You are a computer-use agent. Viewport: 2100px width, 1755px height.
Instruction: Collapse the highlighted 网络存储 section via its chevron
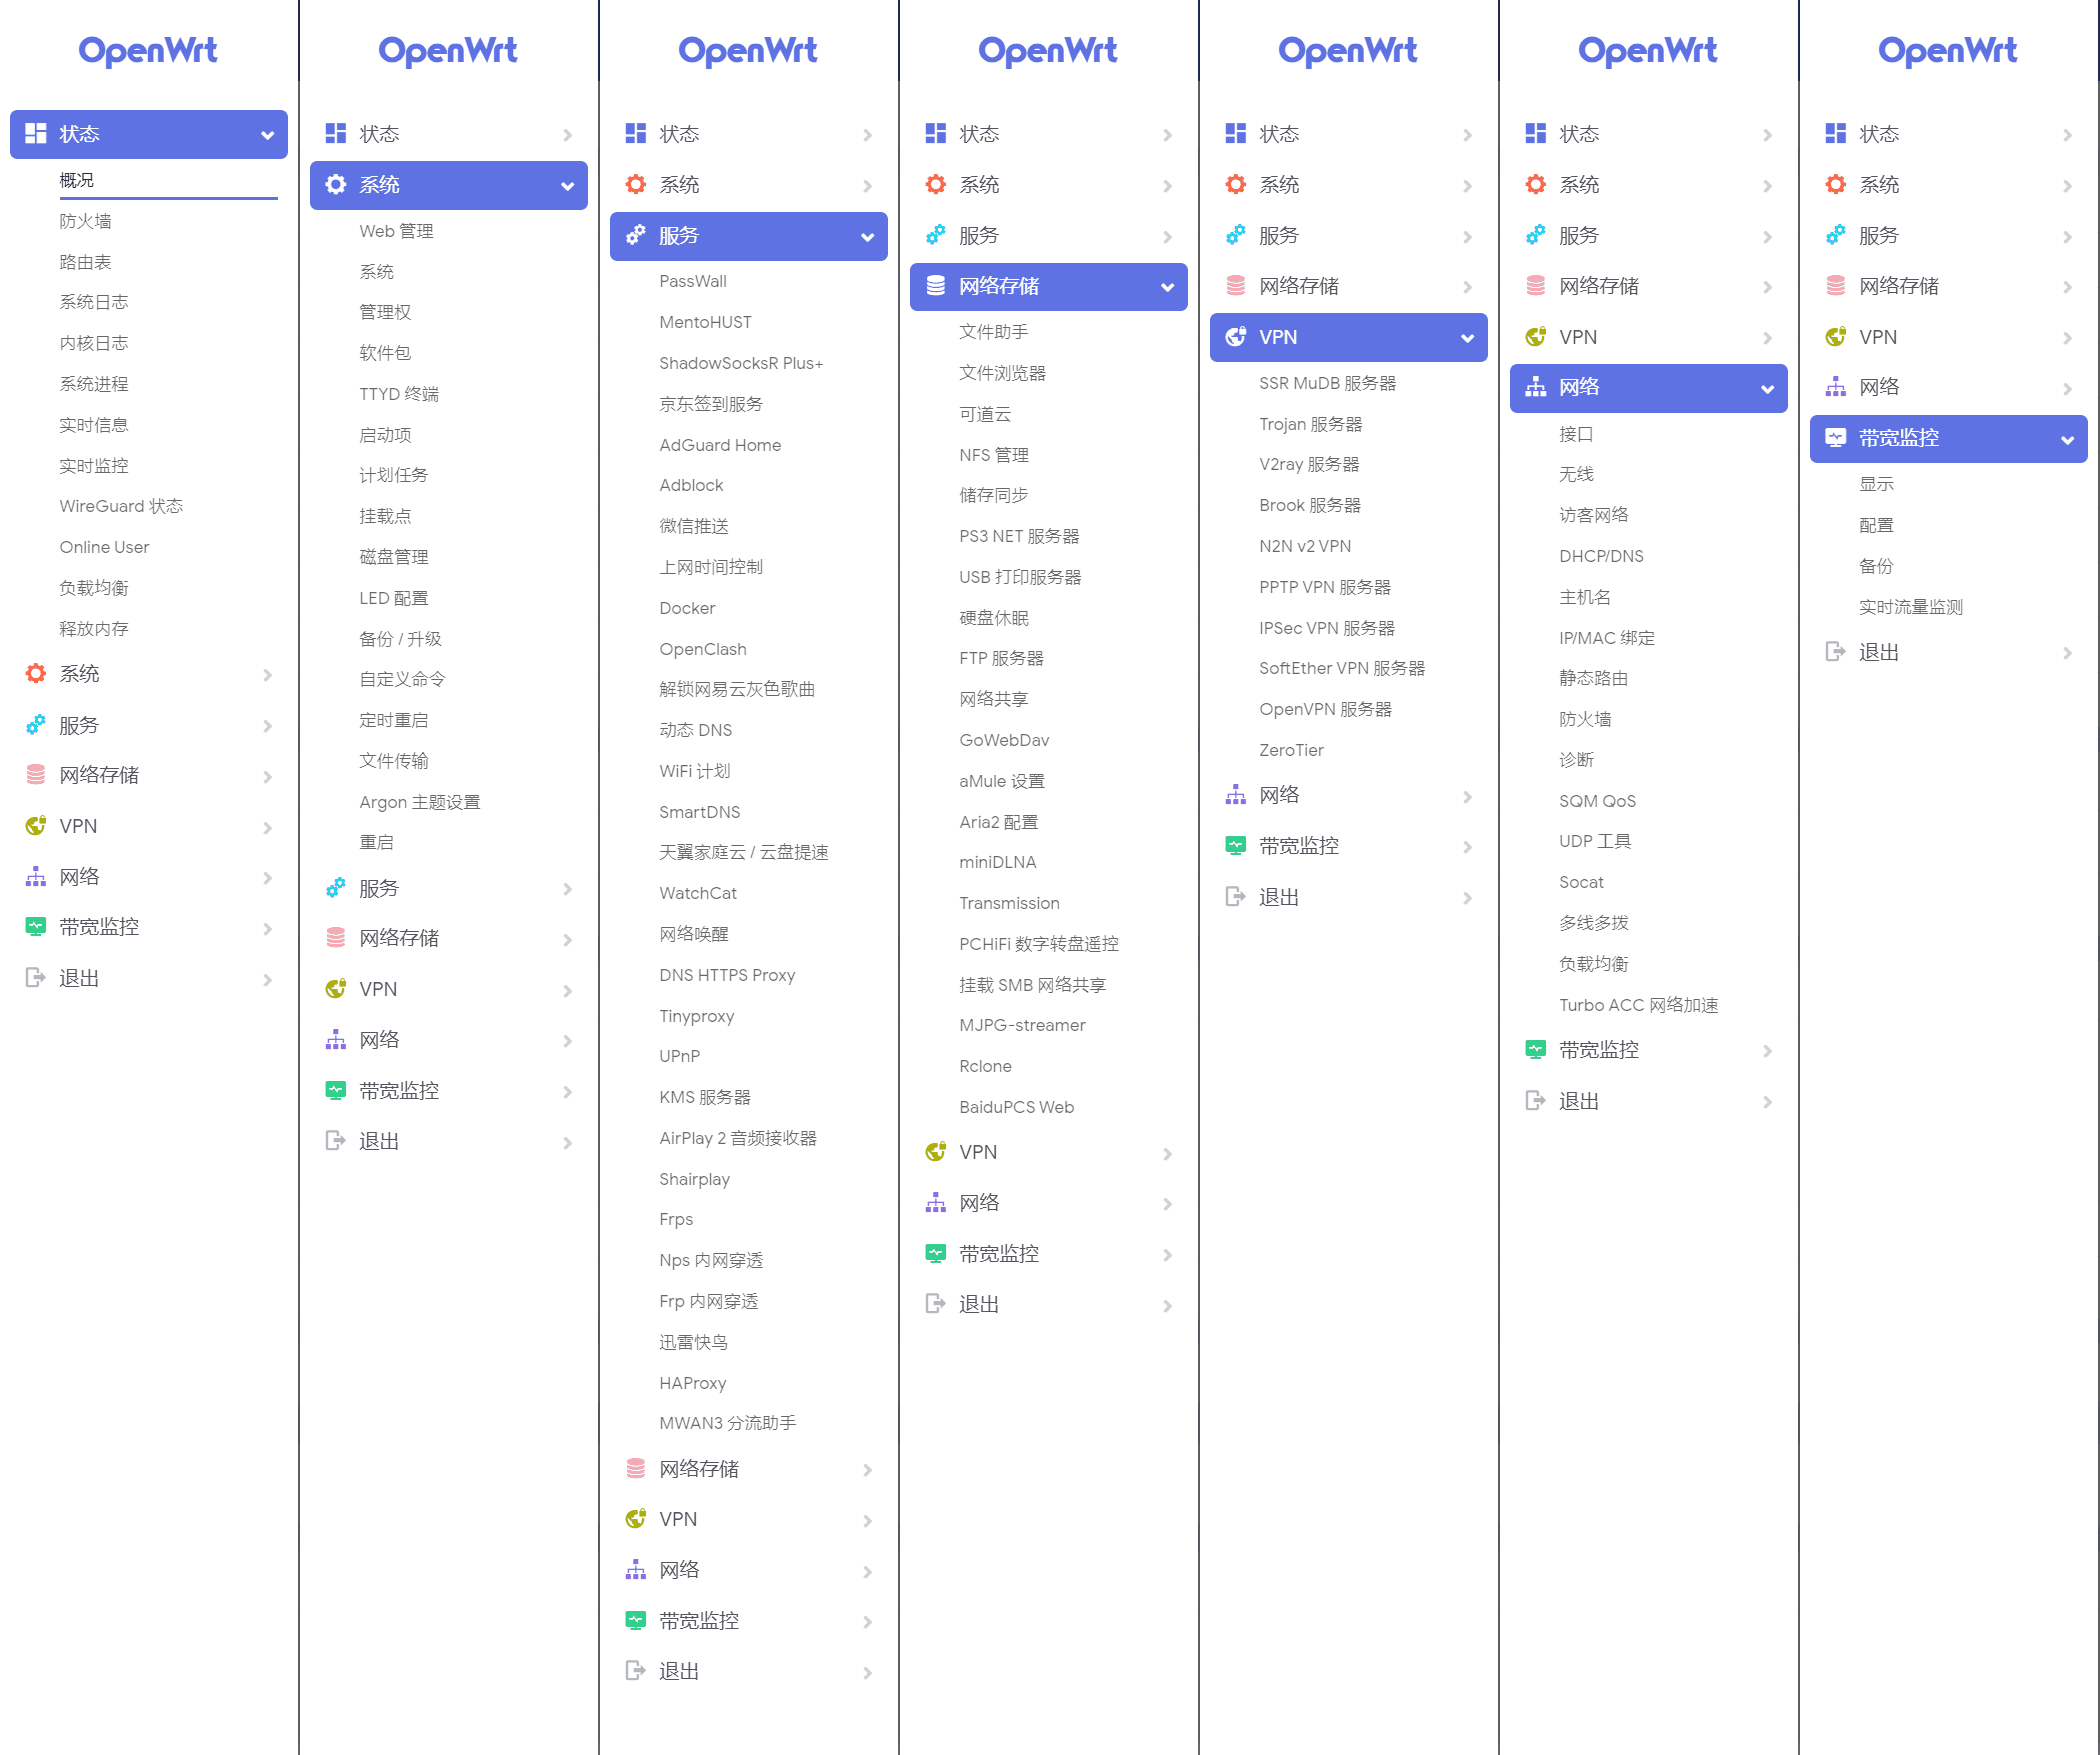(x=1167, y=287)
